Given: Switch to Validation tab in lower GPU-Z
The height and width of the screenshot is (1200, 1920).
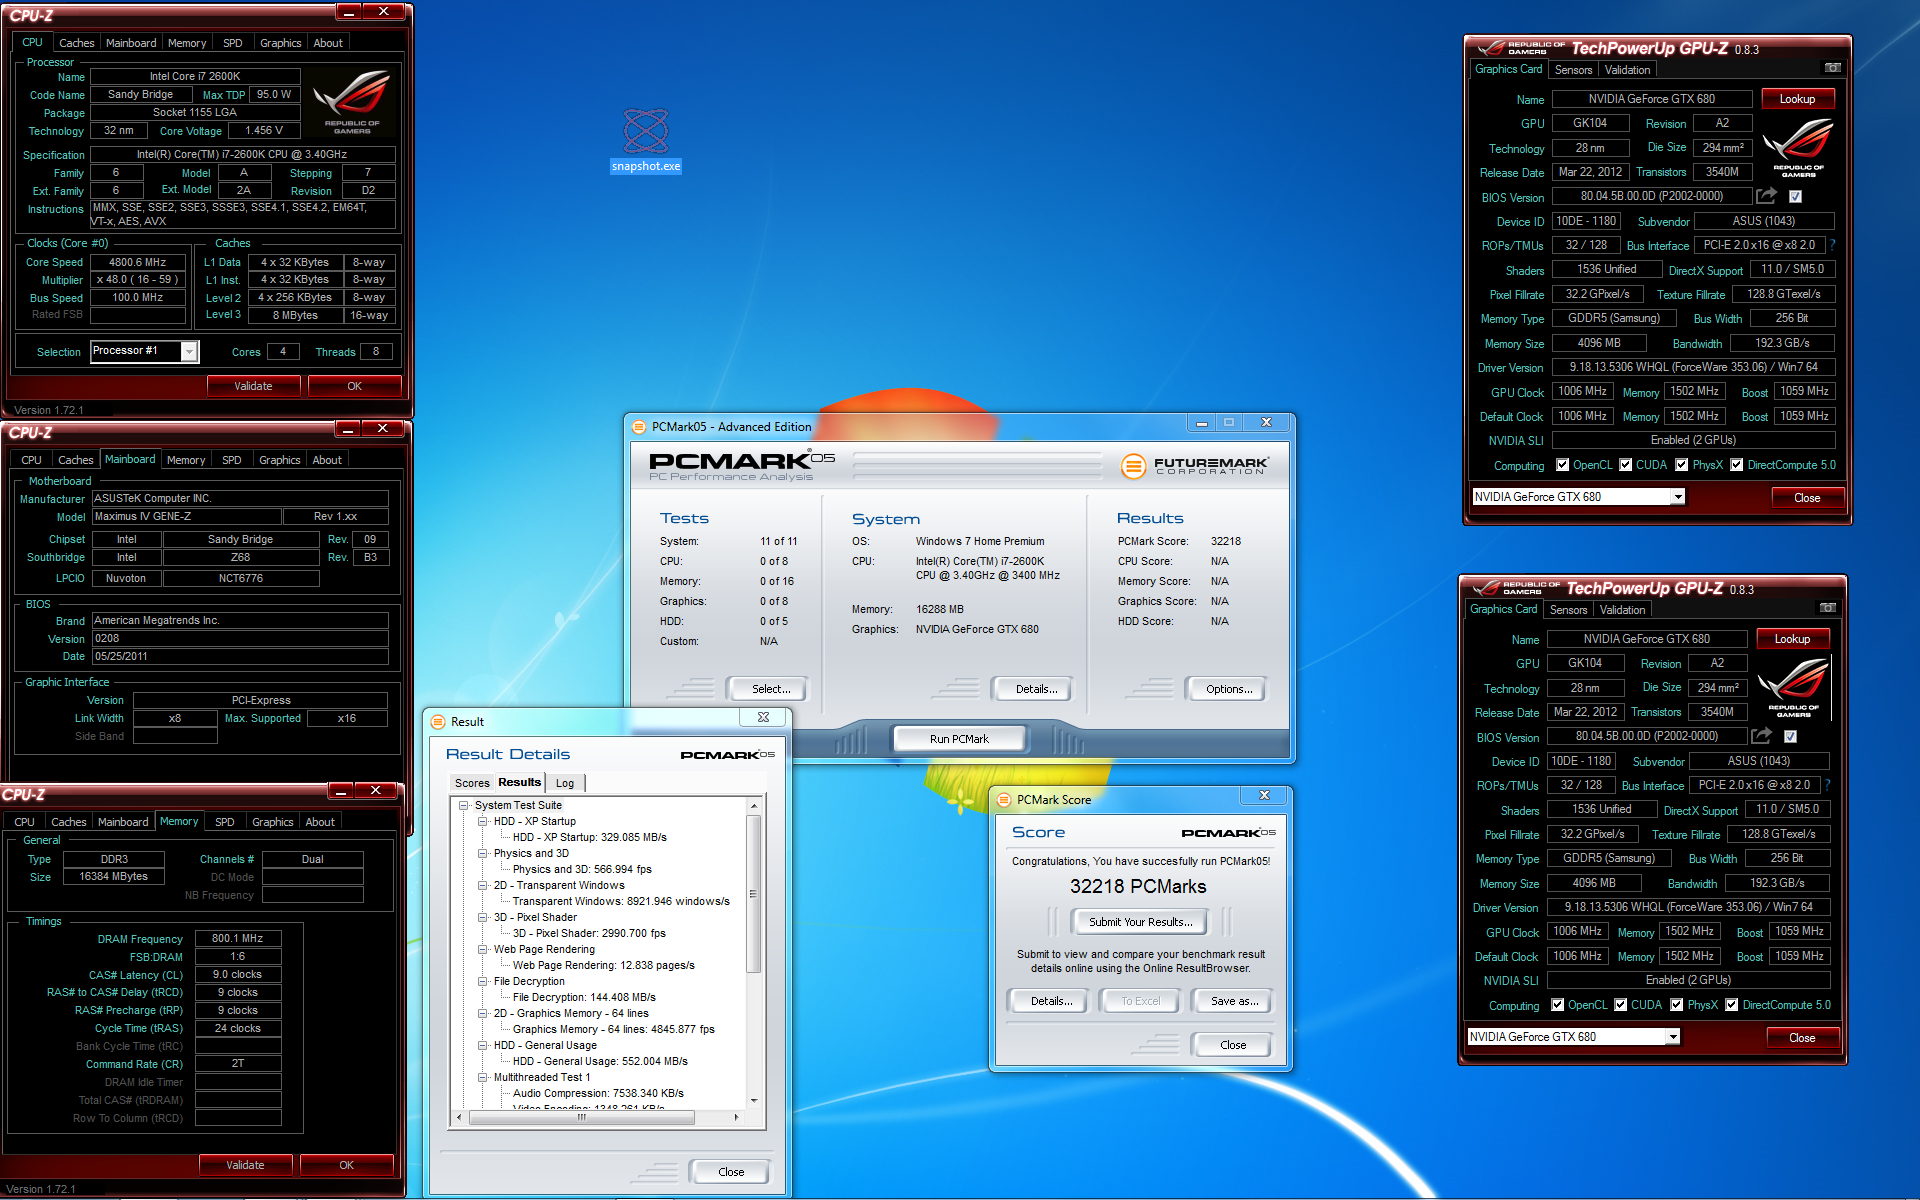Looking at the screenshot, I should point(1622,610).
